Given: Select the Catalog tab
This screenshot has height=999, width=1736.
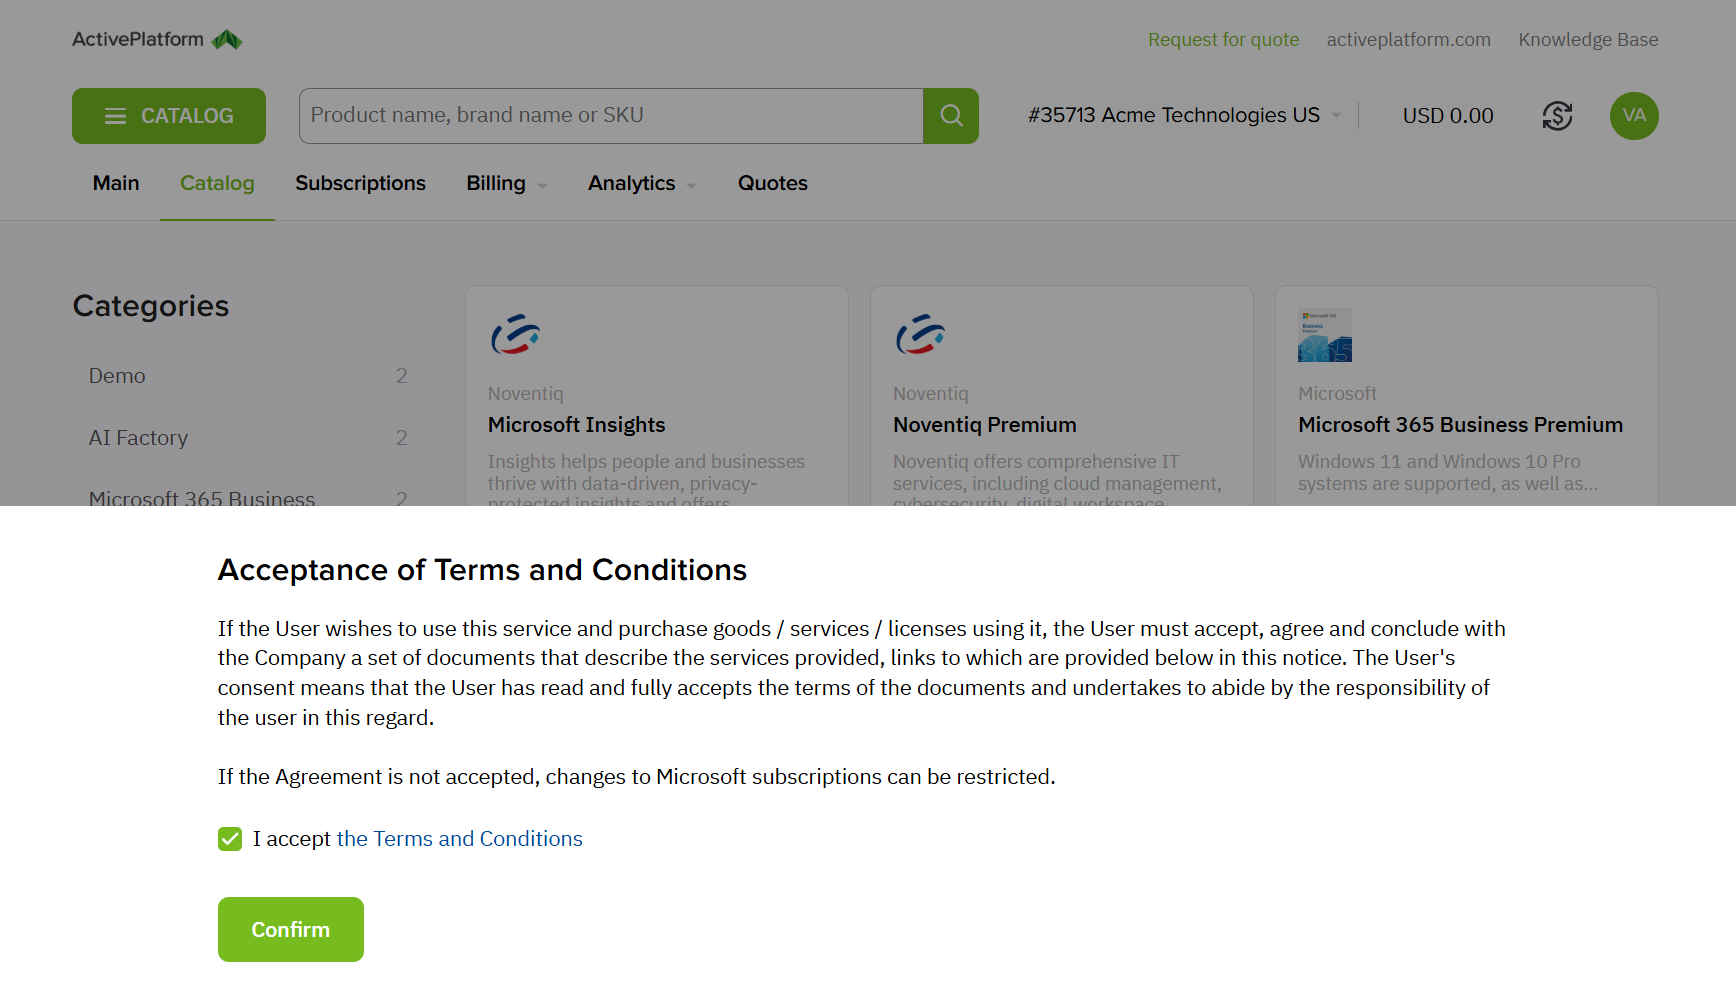Looking at the screenshot, I should click(x=217, y=184).
